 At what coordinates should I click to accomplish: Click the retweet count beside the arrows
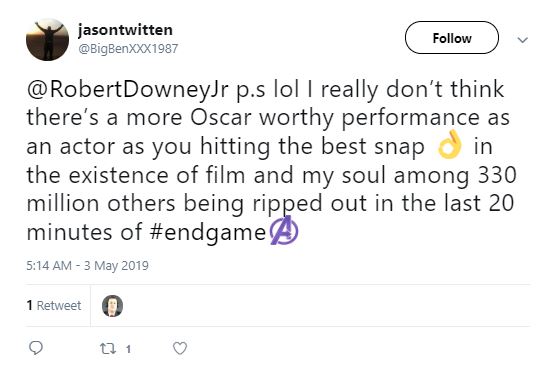(128, 349)
